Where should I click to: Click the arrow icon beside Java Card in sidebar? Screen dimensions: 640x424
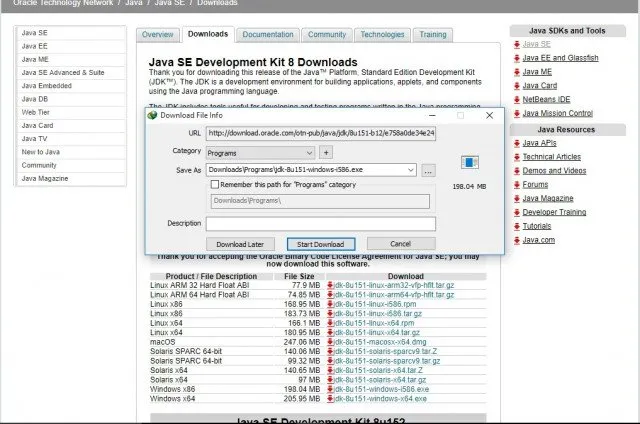[x=517, y=86]
